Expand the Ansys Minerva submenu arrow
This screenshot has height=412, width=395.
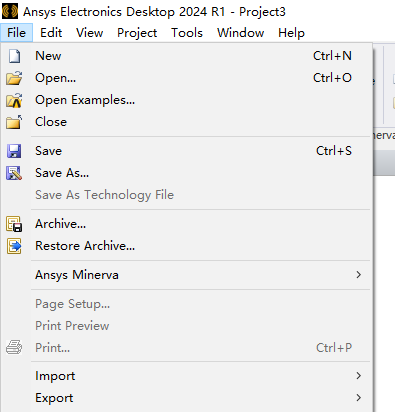[x=359, y=275]
